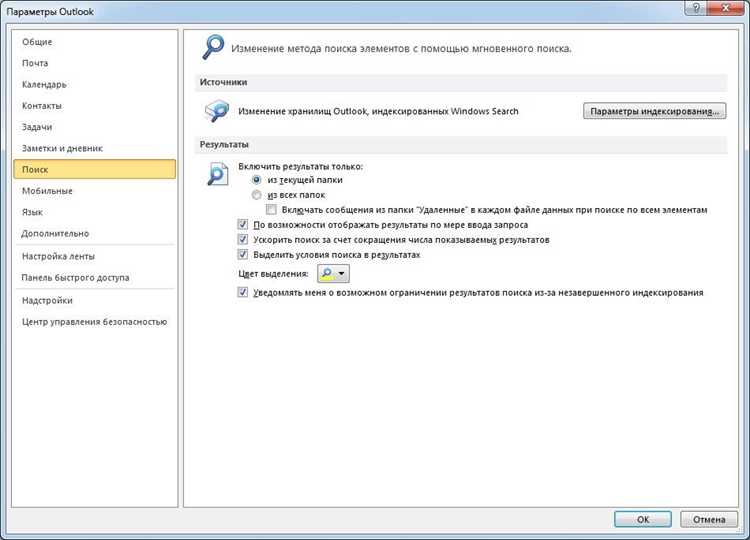750x540 pixels.
Task: Open 'Панель быстрого доступа' category
Action: pyautogui.click(x=95, y=277)
